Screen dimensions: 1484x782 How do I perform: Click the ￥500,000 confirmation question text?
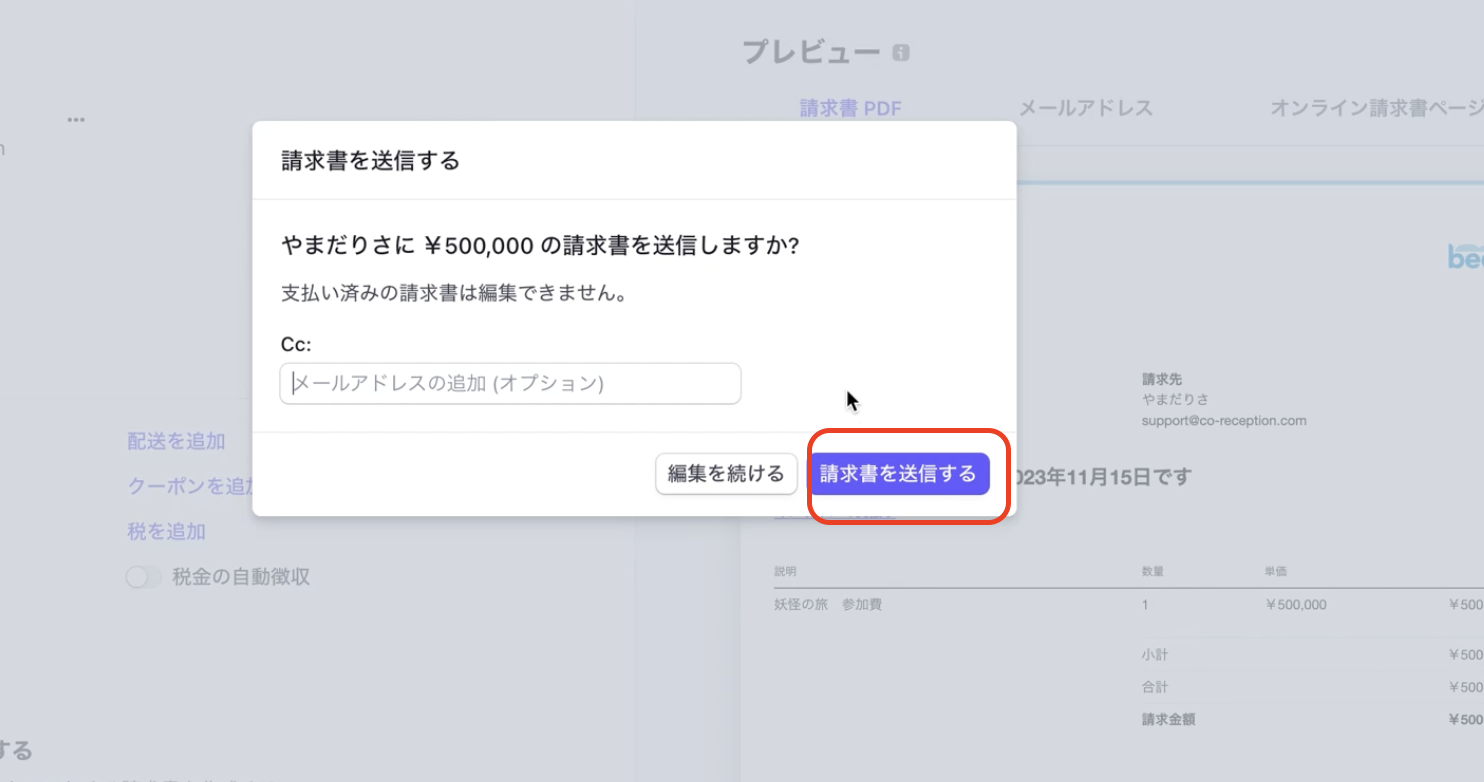pyautogui.click(x=540, y=246)
